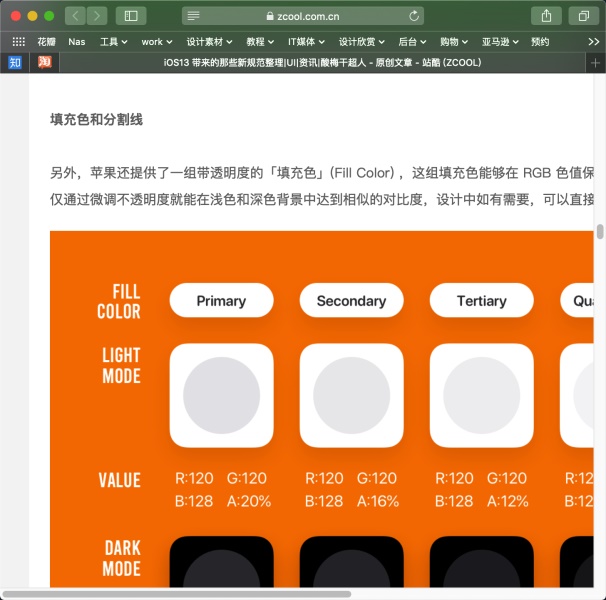606x600 pixels.
Task: Click the zcool.com.cn address field
Action: 303,16
